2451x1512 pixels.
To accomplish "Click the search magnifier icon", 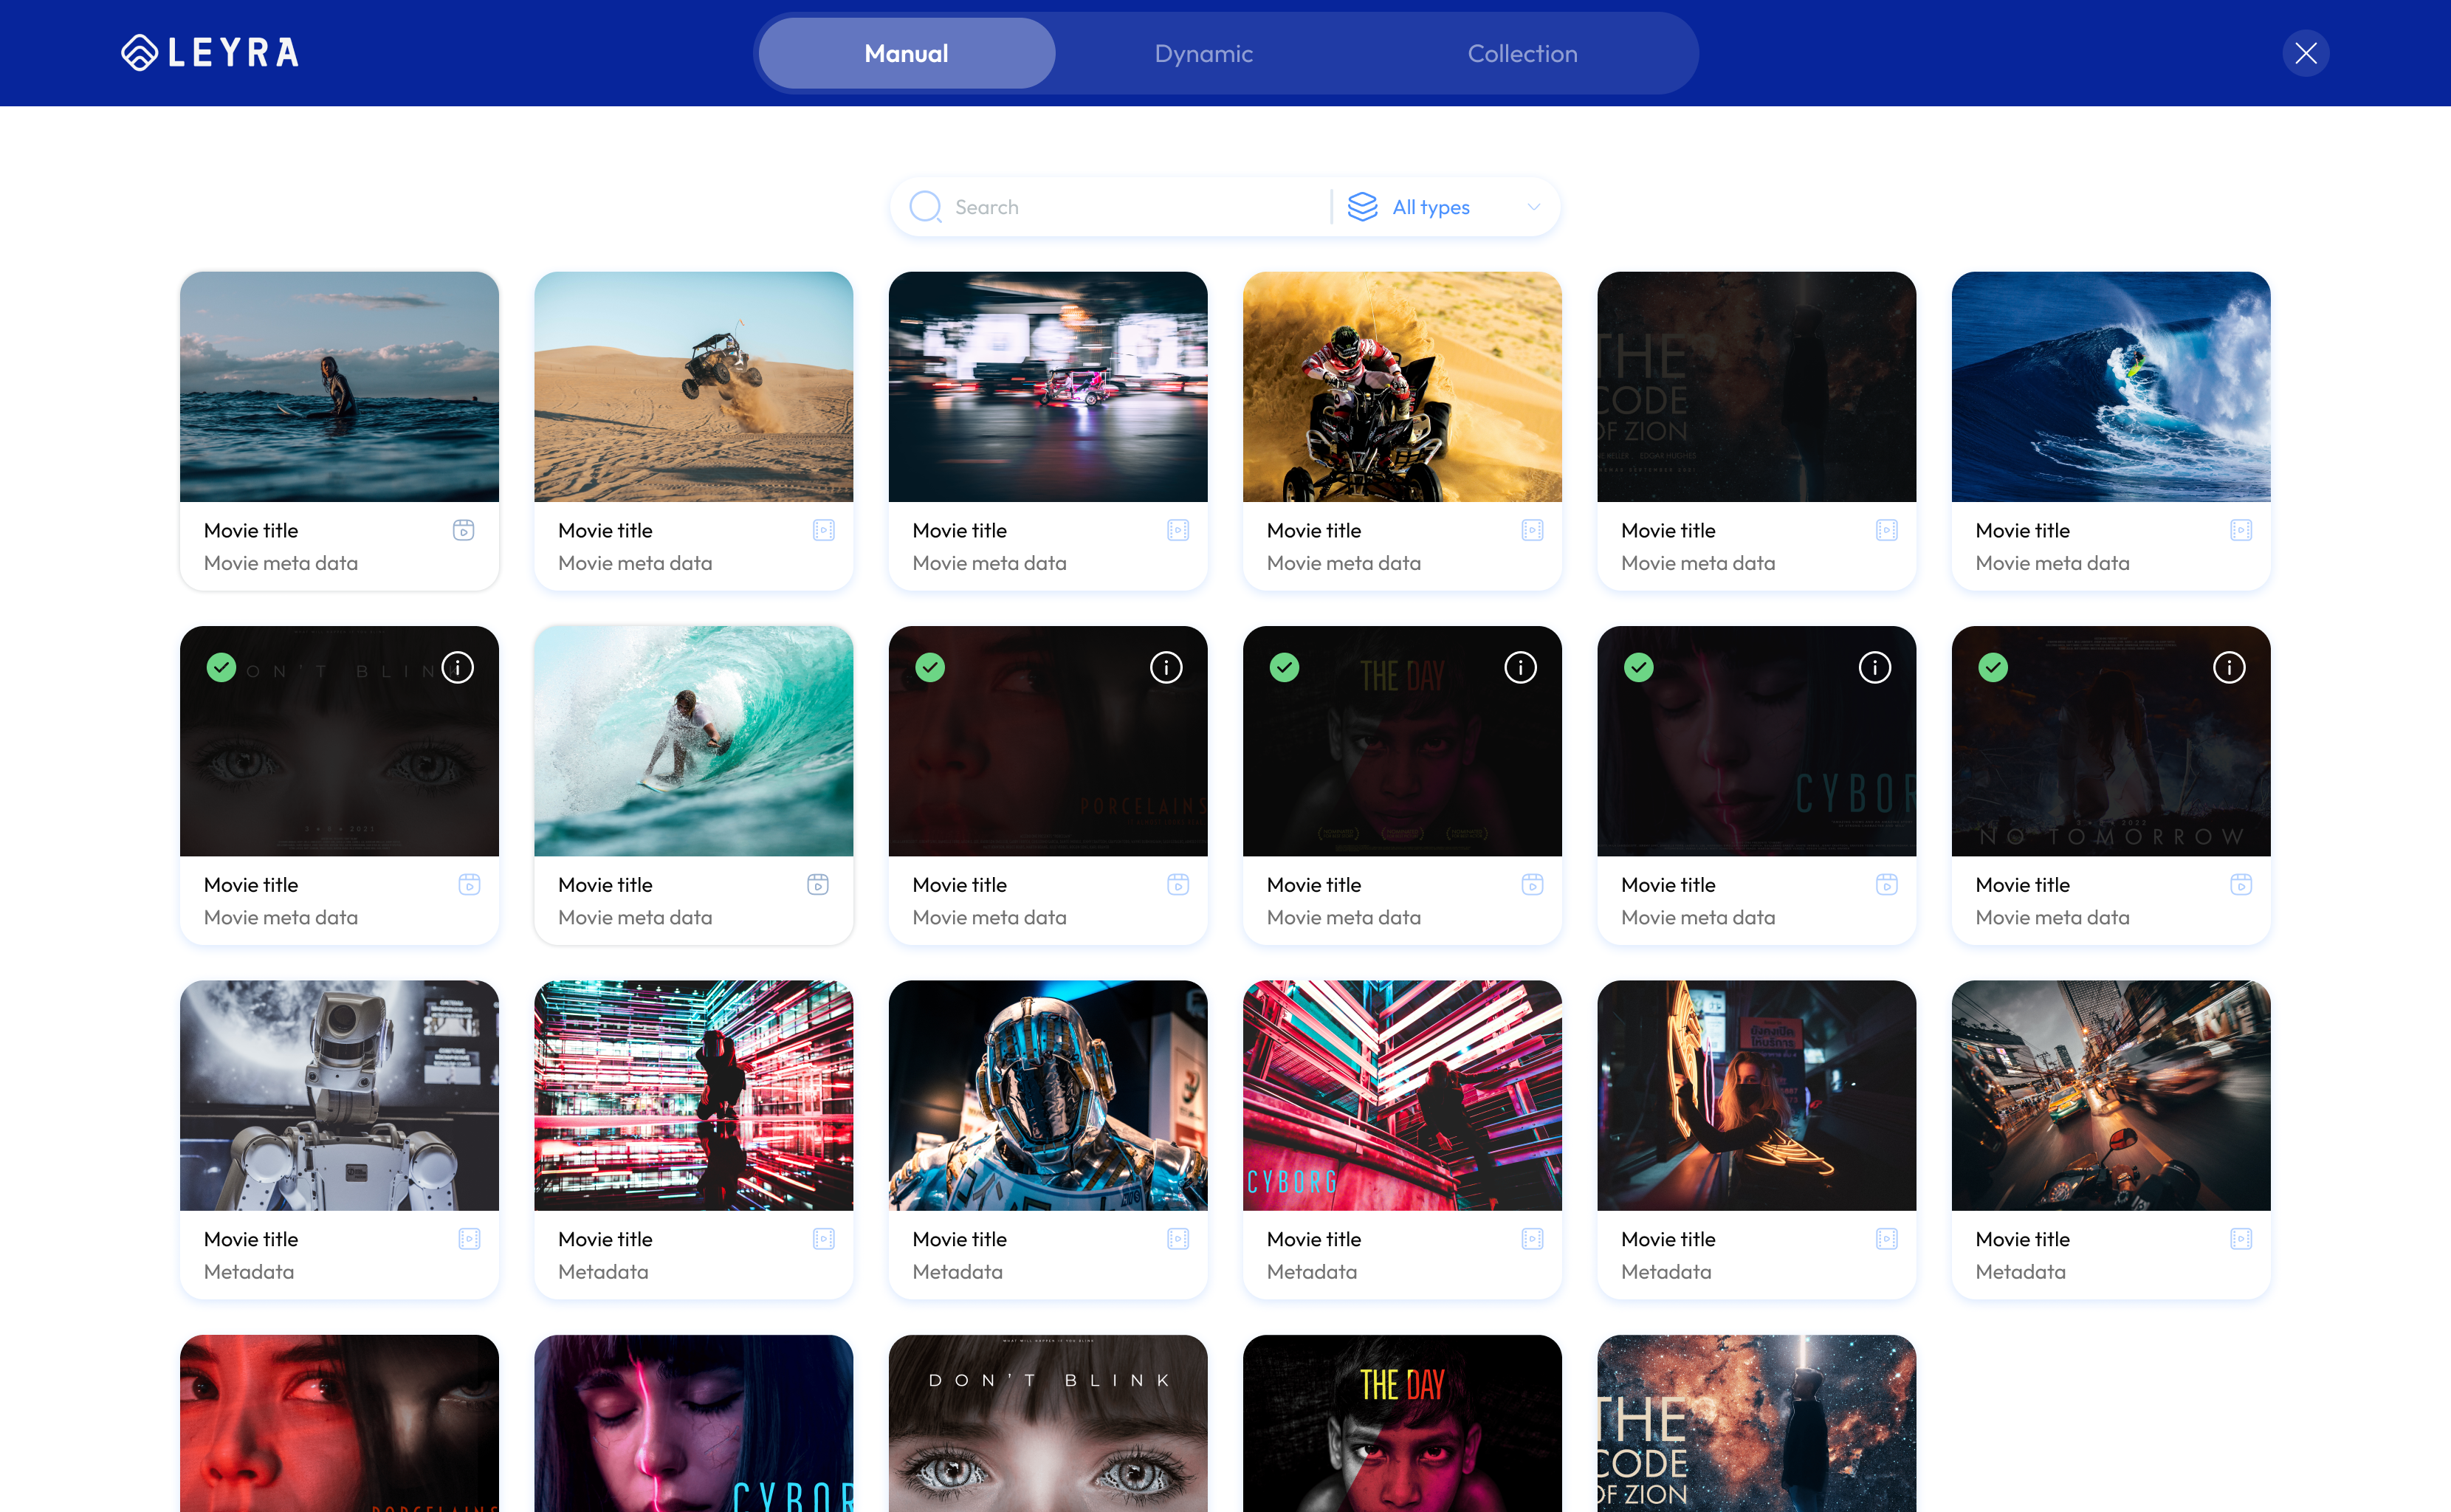I will click(x=925, y=207).
